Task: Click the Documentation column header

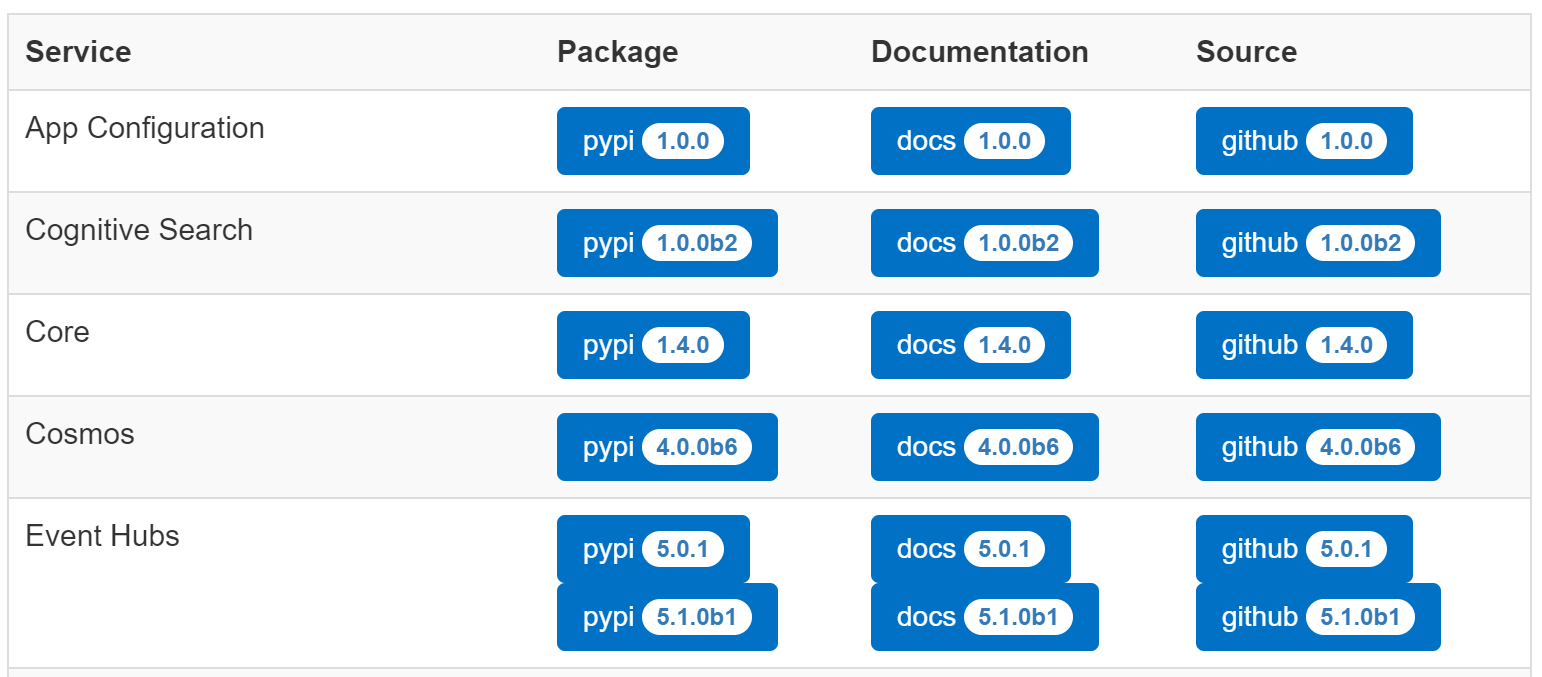Action: click(x=979, y=51)
